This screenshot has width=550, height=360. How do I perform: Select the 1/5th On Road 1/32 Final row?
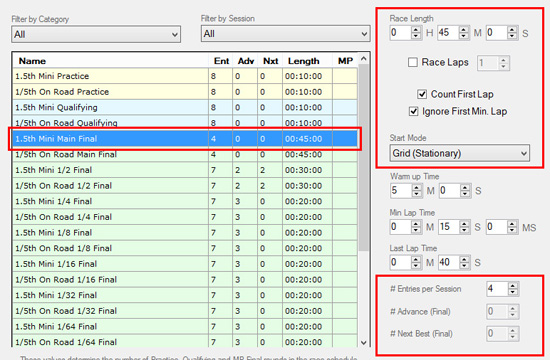point(185,311)
